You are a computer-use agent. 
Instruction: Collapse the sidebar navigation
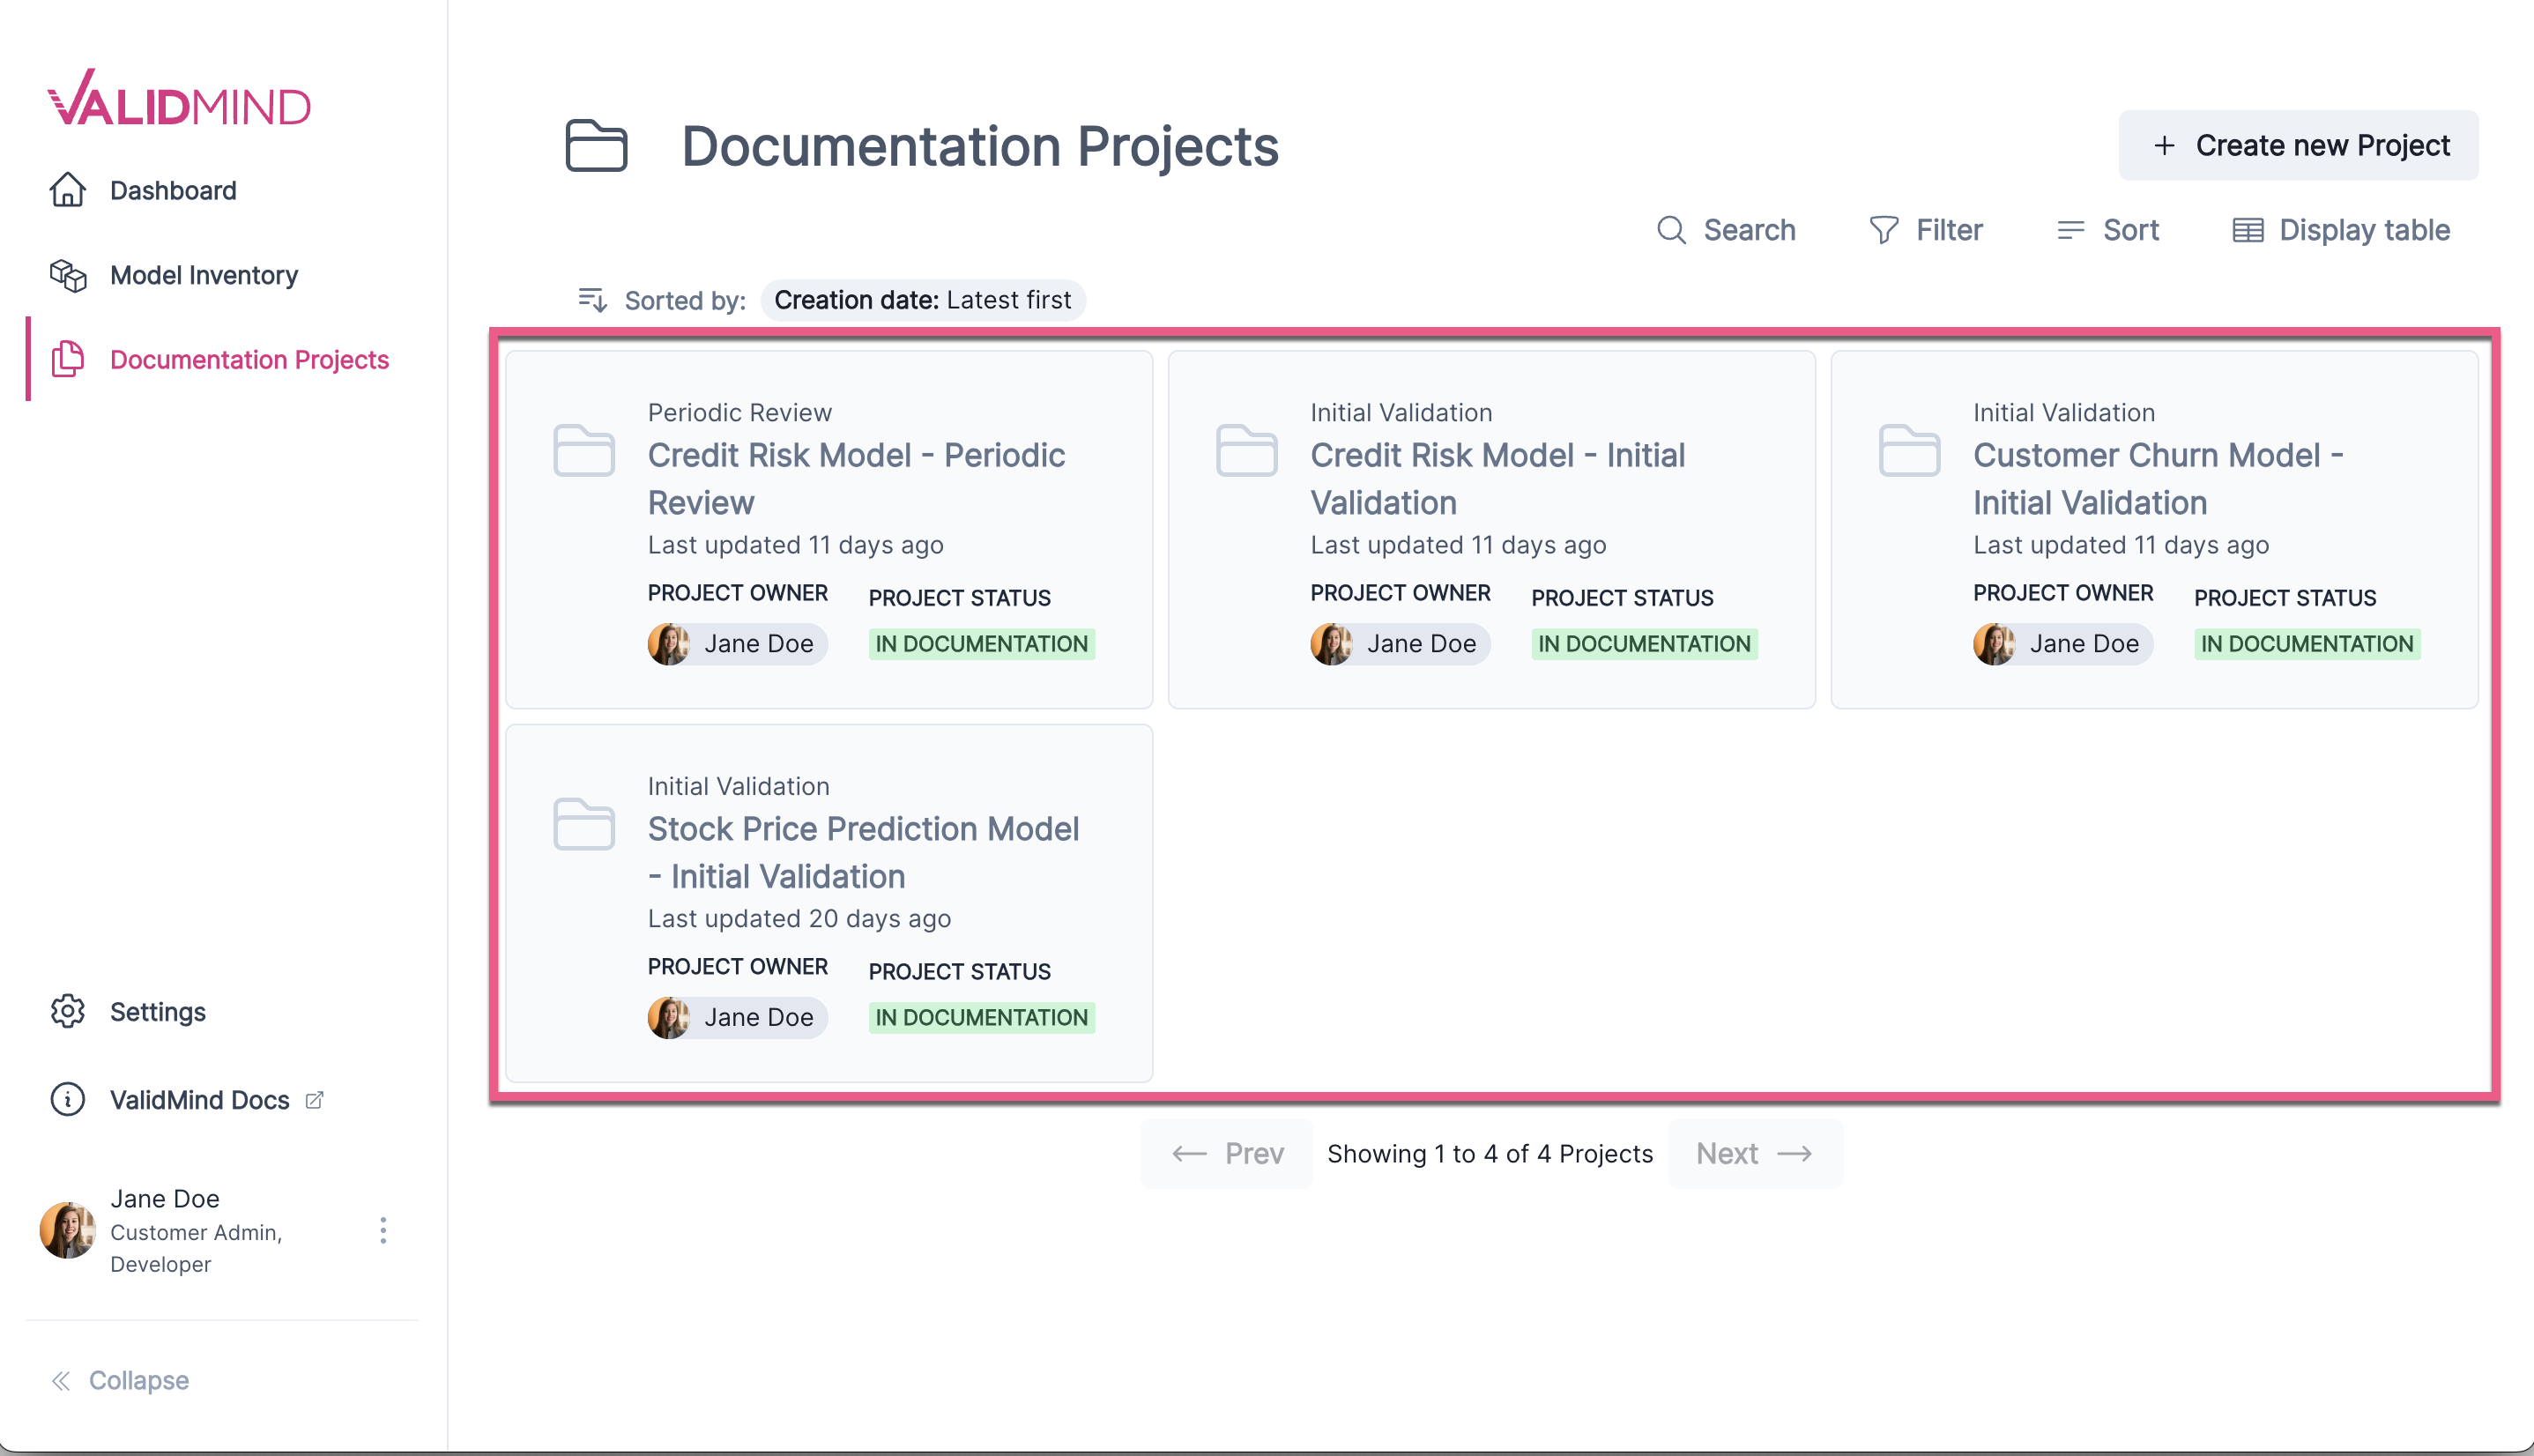coord(120,1380)
